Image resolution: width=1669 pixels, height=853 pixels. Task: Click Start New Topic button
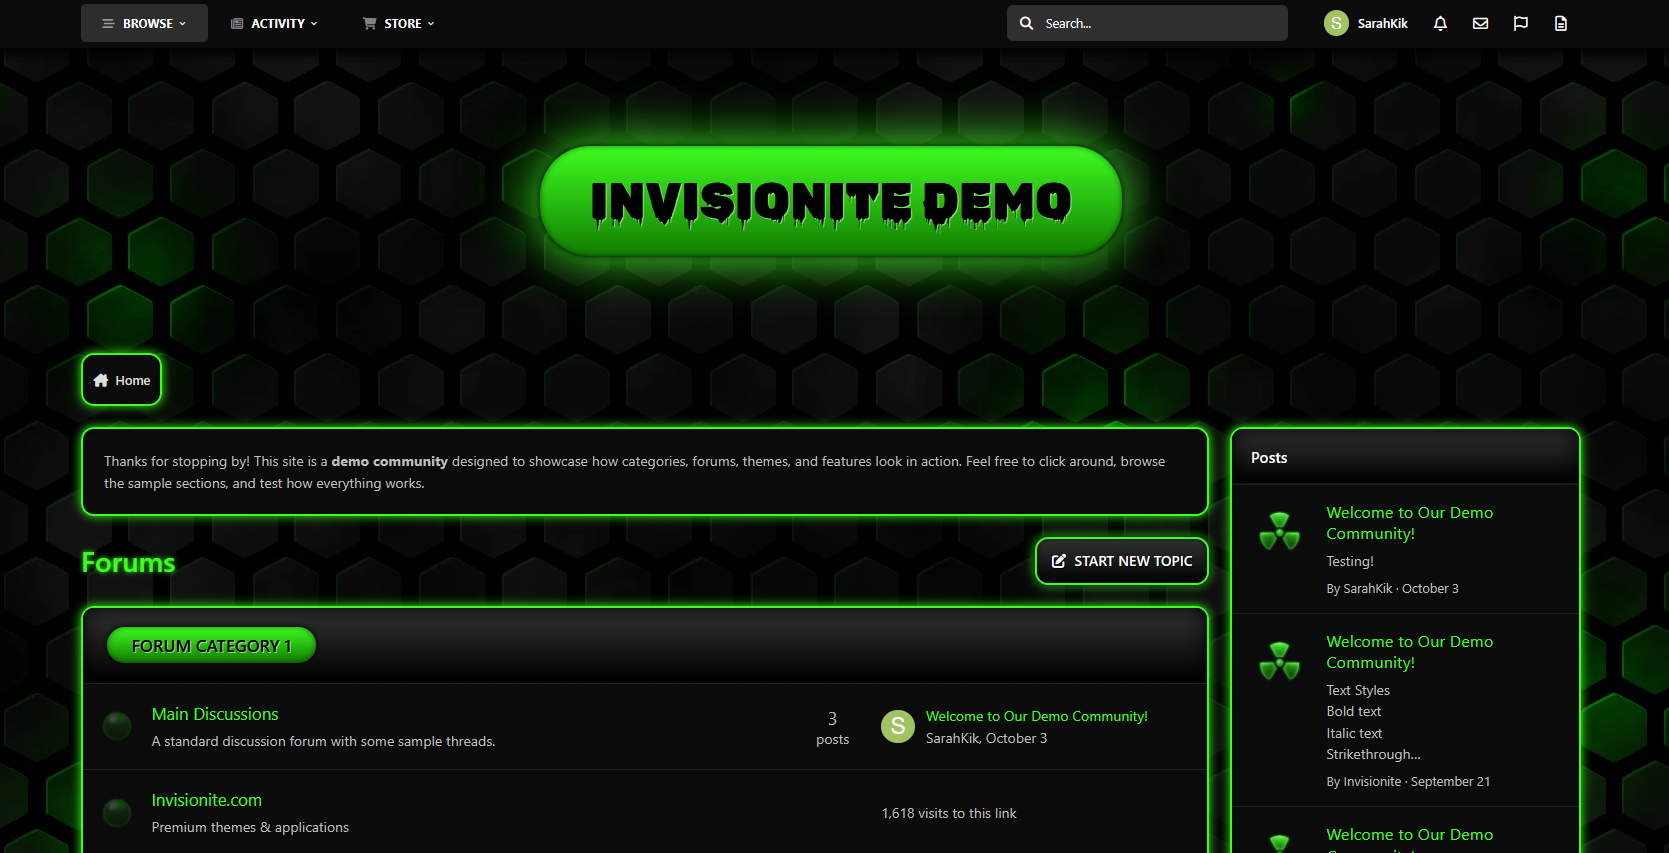pyautogui.click(x=1122, y=561)
